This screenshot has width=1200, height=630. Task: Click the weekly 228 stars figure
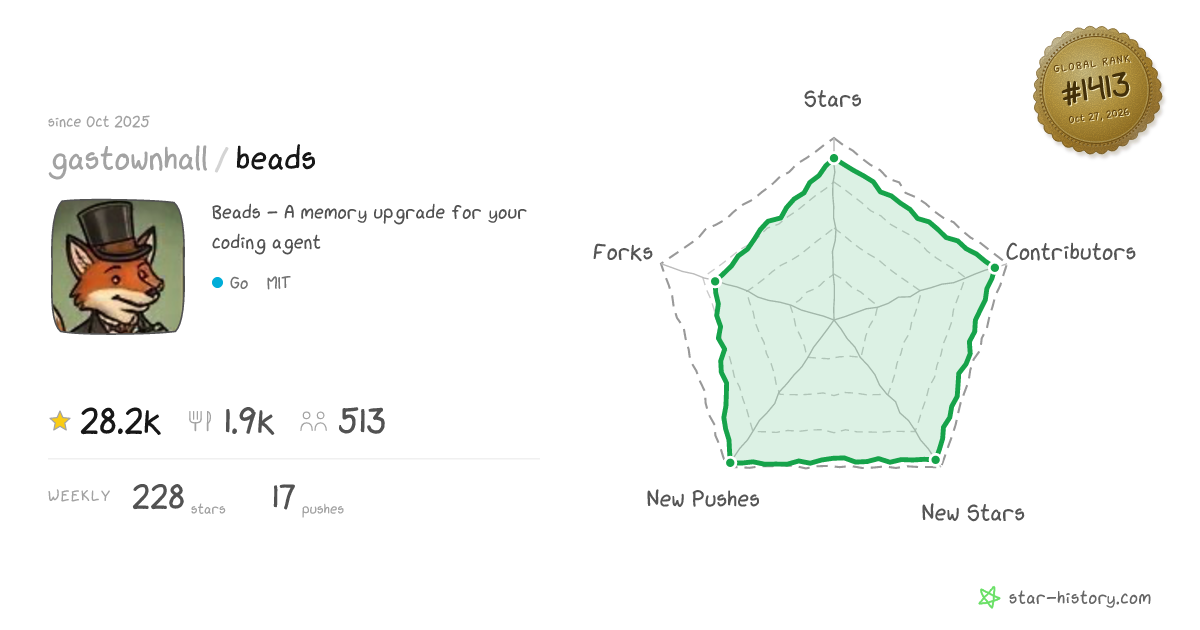click(x=178, y=498)
